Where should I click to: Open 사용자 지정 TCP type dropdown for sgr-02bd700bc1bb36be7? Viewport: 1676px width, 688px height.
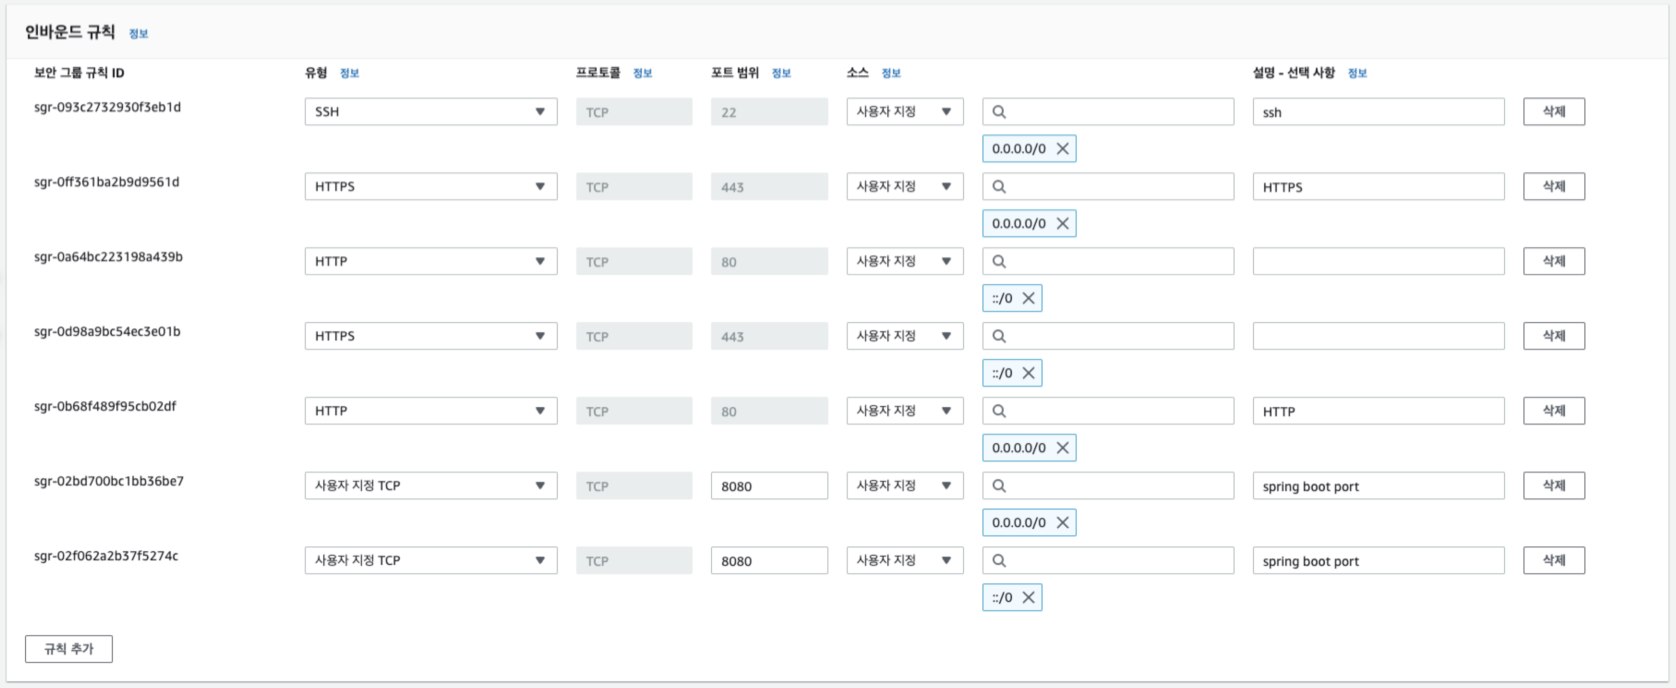(x=431, y=486)
